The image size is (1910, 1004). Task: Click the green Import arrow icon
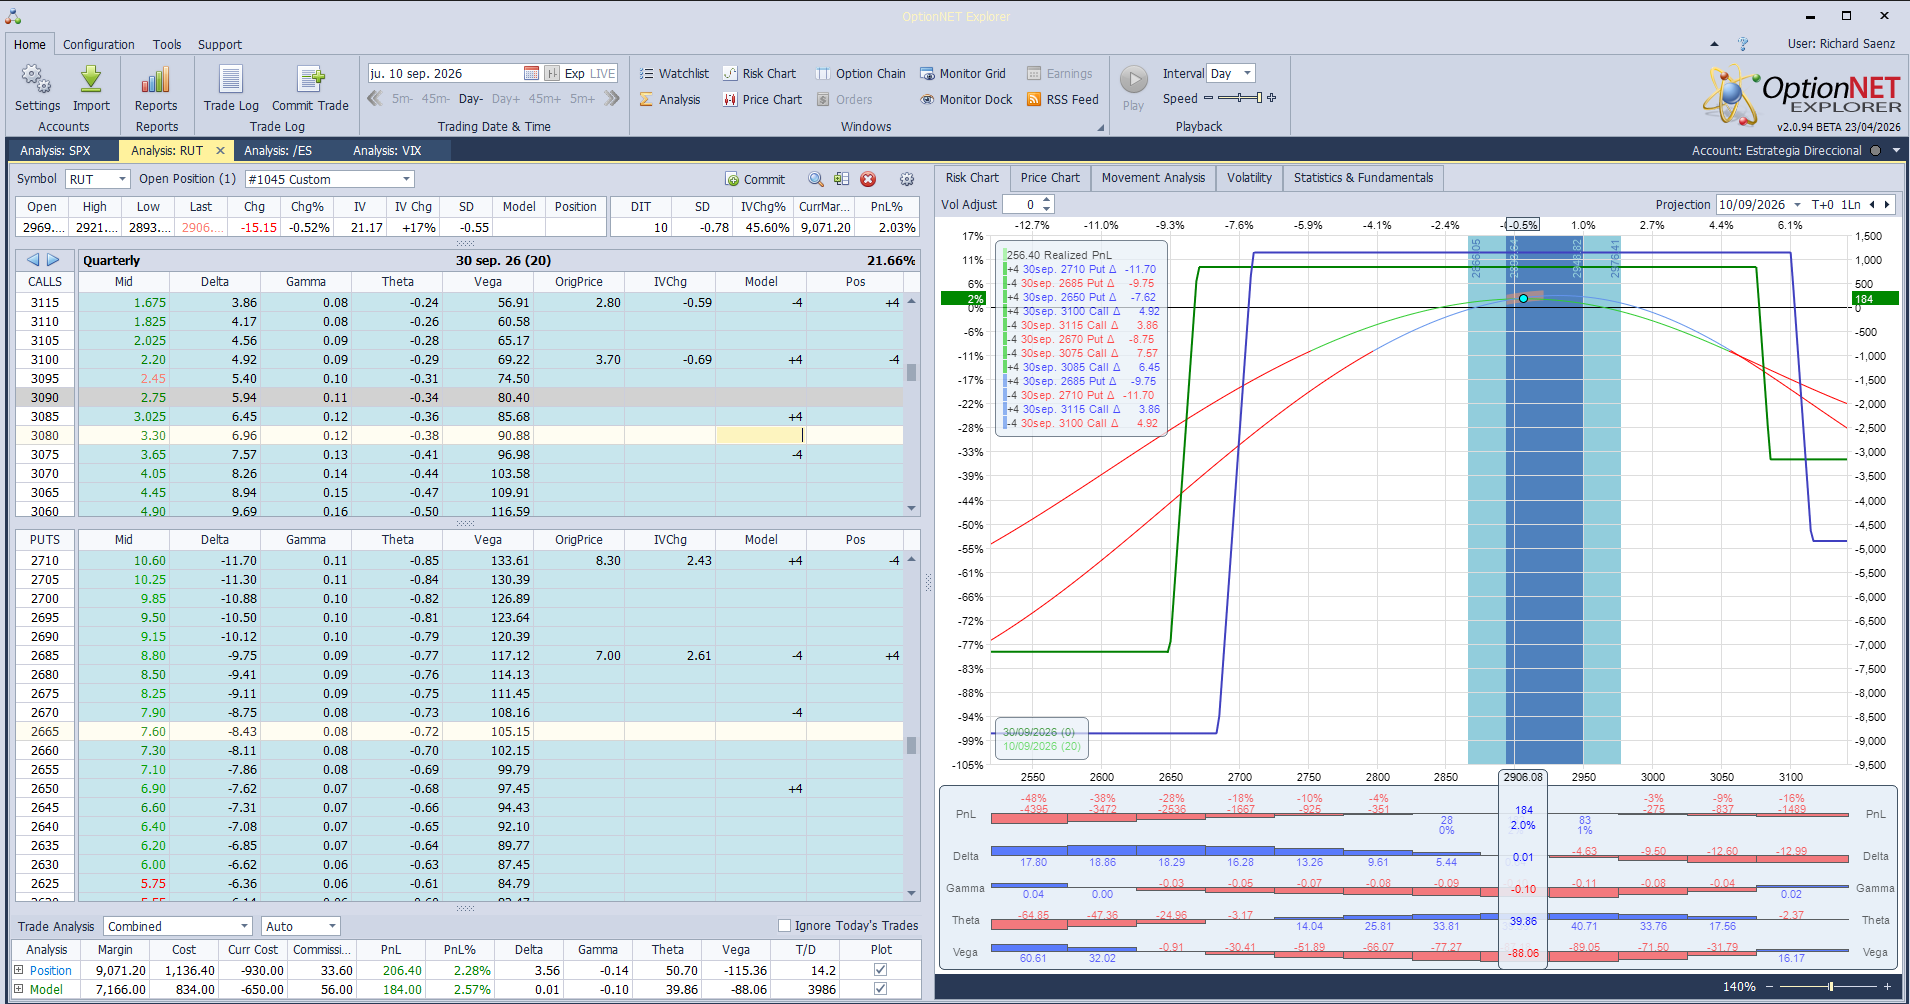pos(91,81)
